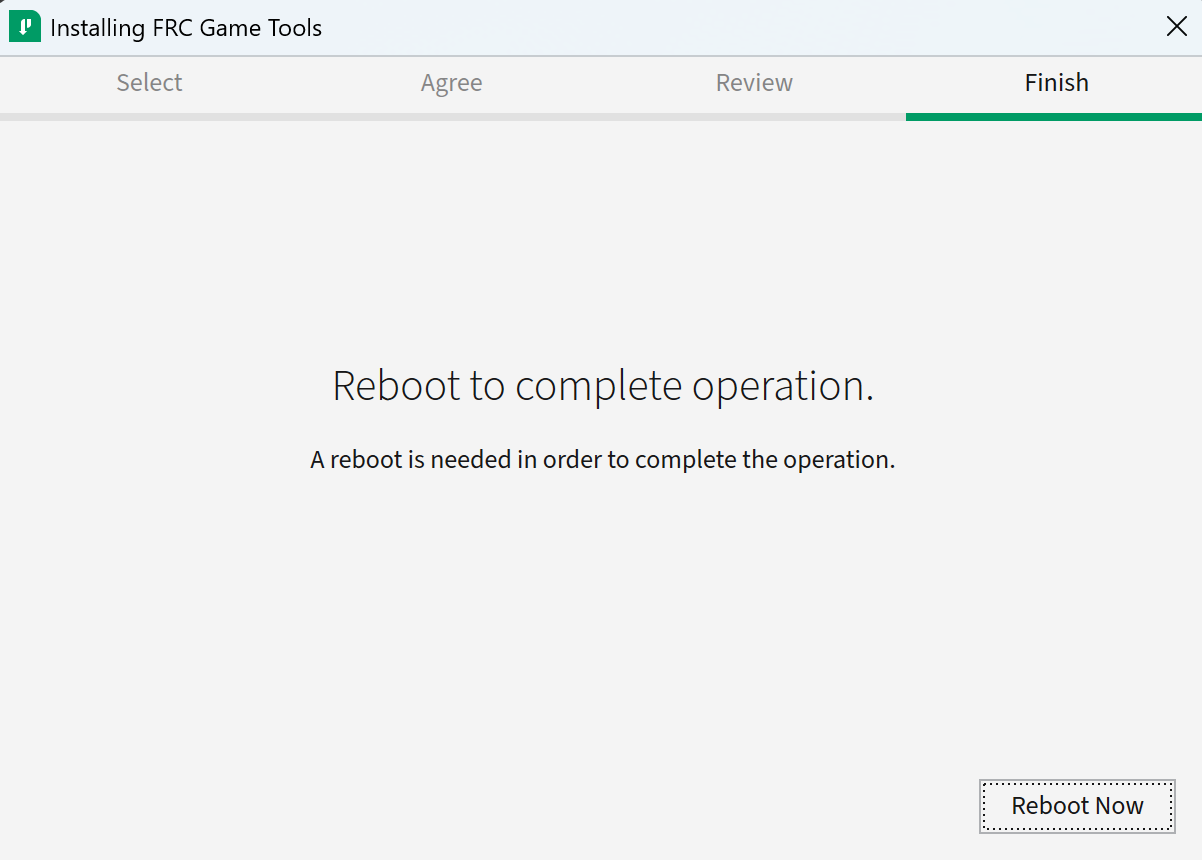Close the FRC Game Tools installer window

point(1176,26)
